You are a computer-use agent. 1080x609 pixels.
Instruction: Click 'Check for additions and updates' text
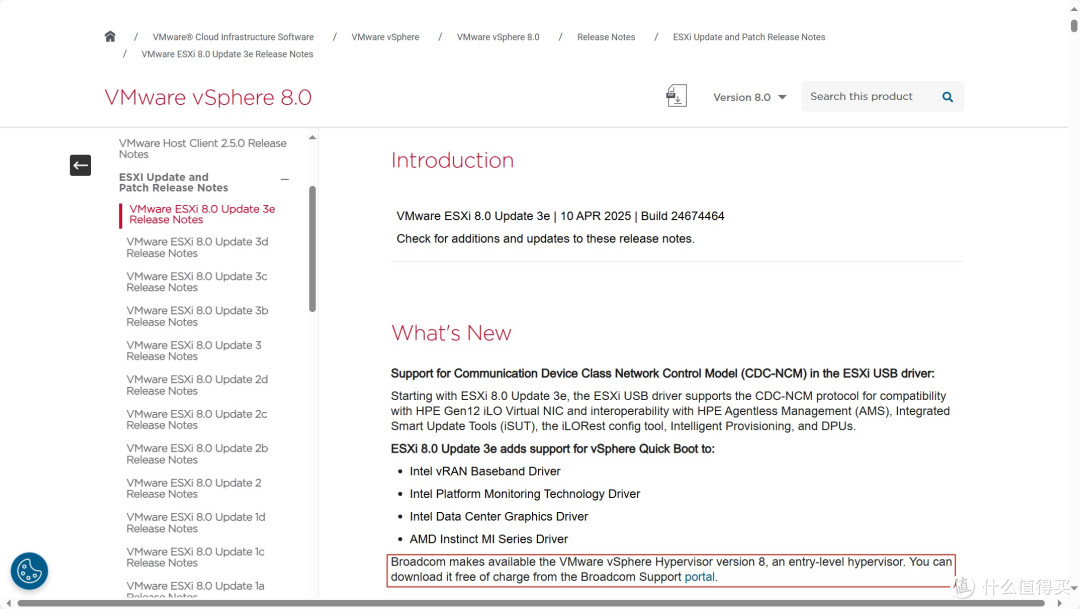click(x=546, y=239)
